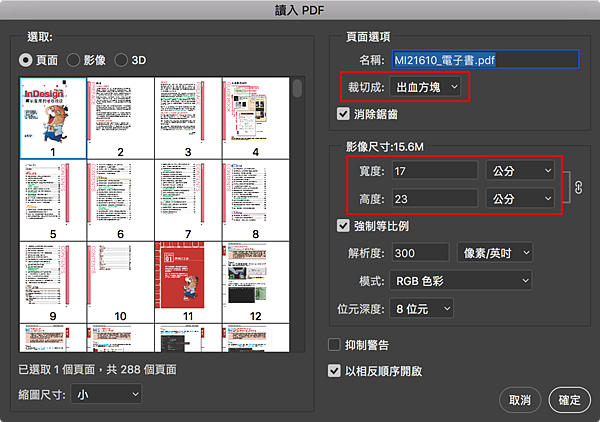Toggle the 消除鋸齒 checkbox
Viewport: 600px width, 422px height.
click(343, 114)
